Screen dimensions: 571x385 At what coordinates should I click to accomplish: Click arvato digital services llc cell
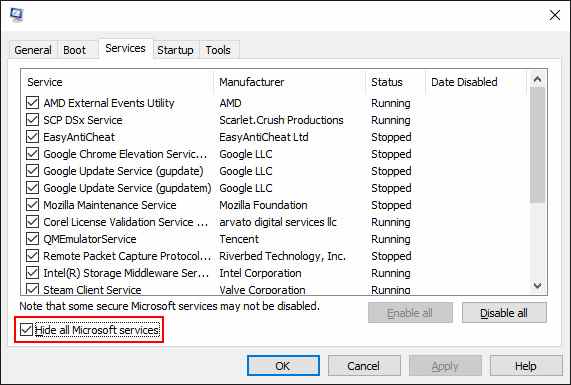click(278, 222)
